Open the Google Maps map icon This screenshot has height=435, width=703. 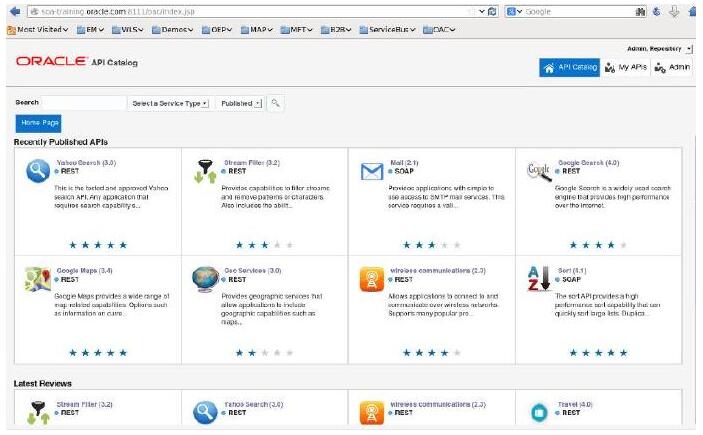38,279
